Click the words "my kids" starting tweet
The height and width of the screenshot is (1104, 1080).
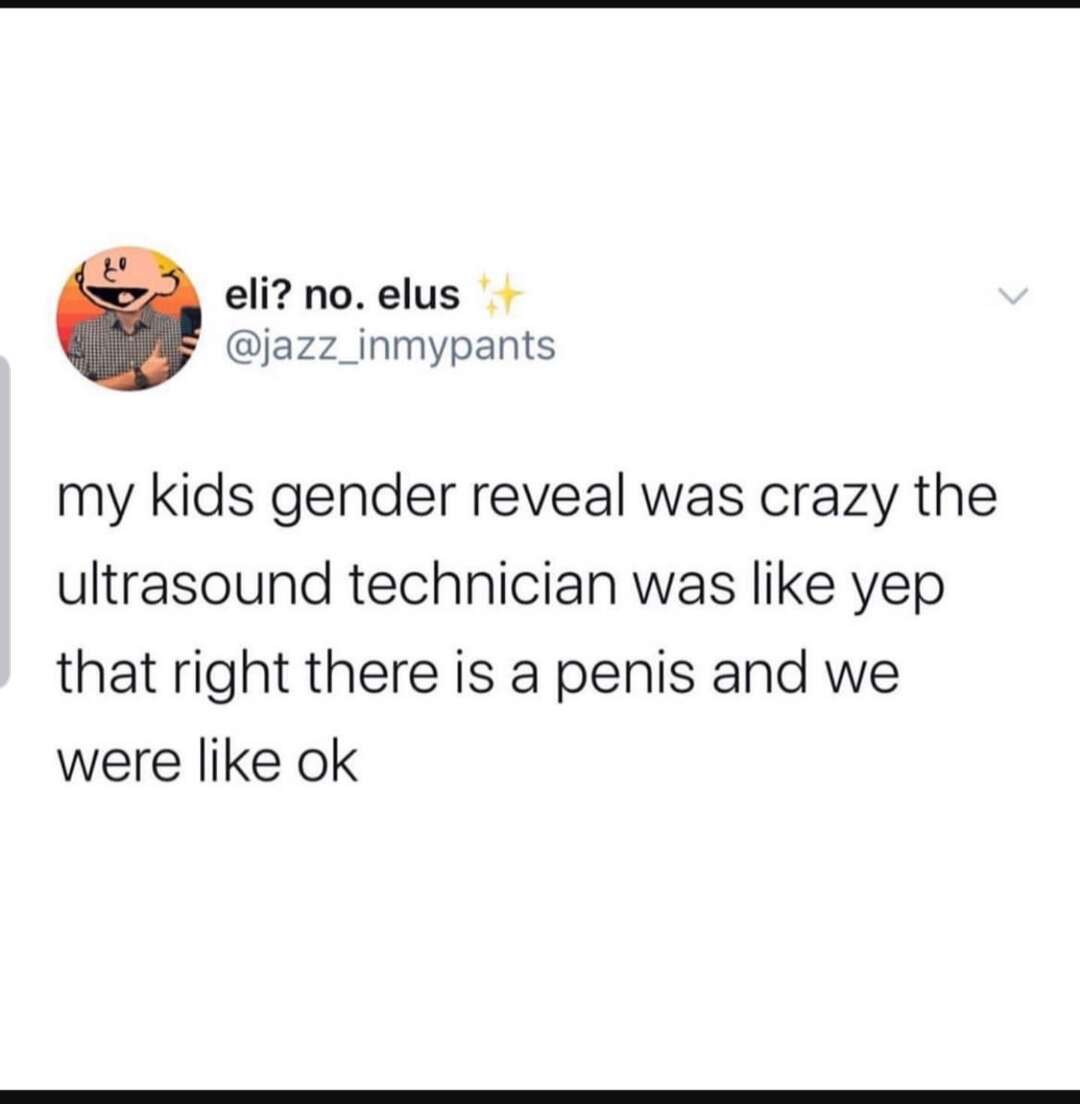click(x=155, y=498)
